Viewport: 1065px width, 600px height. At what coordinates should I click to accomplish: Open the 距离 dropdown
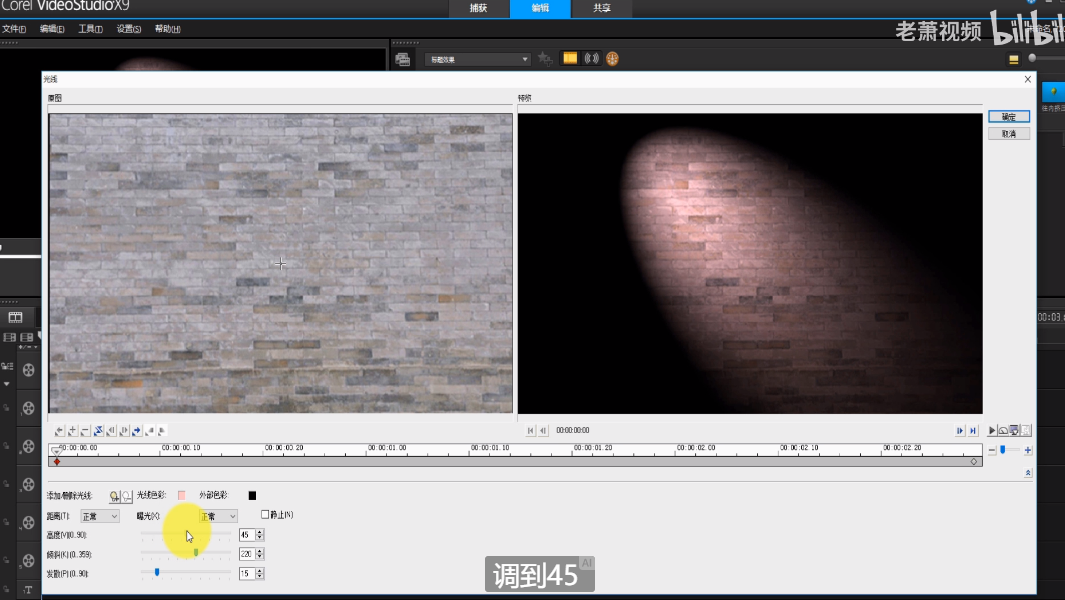tap(99, 516)
